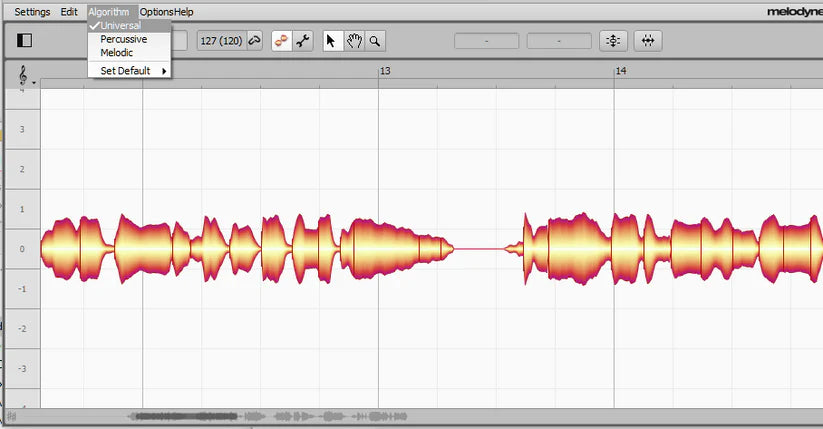Image resolution: width=823 pixels, height=429 pixels.
Task: Select the Percussive algorithm option
Action: click(123, 39)
